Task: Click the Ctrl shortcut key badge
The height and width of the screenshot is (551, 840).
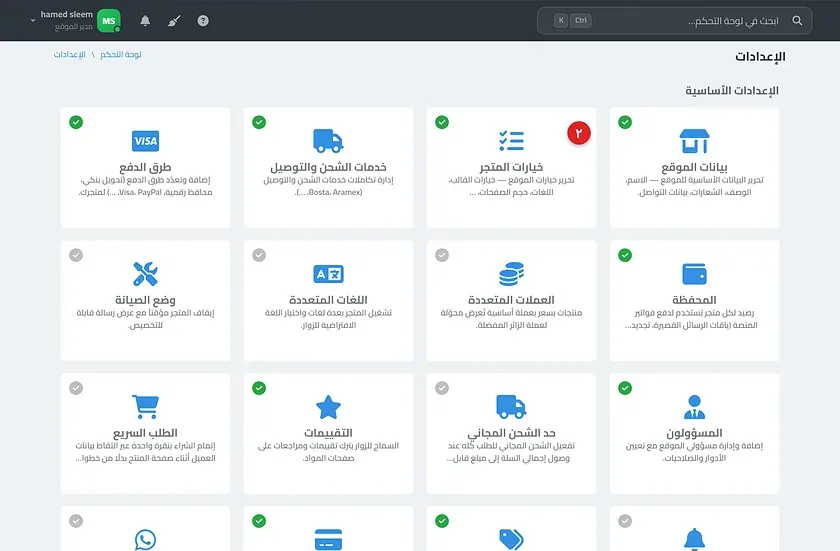Action: (581, 20)
